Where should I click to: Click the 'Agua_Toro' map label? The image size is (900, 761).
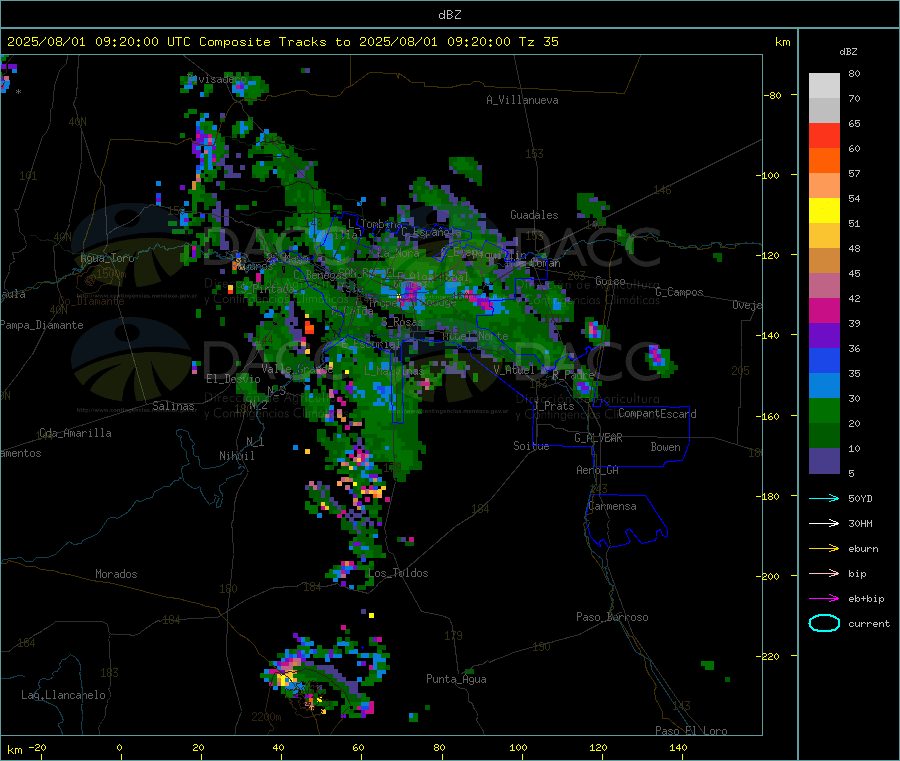107,258
